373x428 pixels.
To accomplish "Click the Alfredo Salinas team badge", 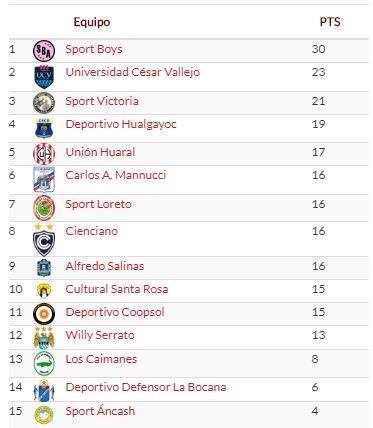I will pos(44,268).
